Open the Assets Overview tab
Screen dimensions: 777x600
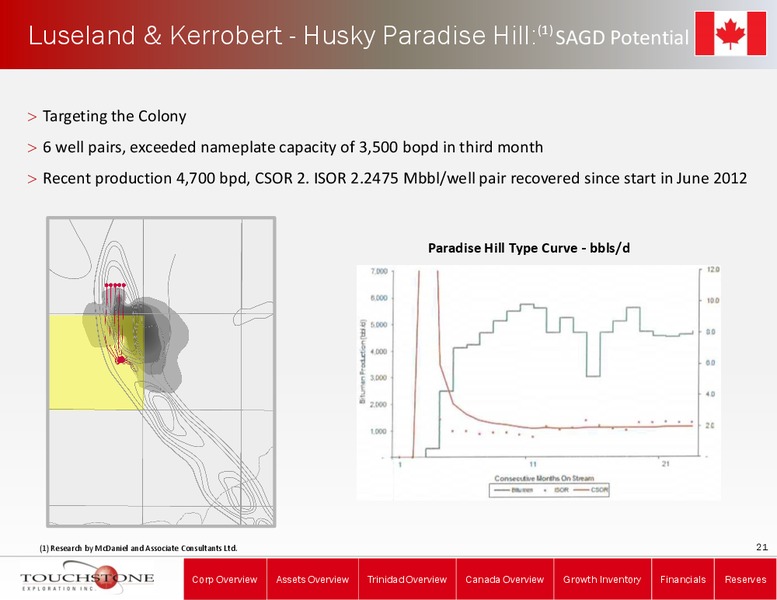tap(312, 579)
